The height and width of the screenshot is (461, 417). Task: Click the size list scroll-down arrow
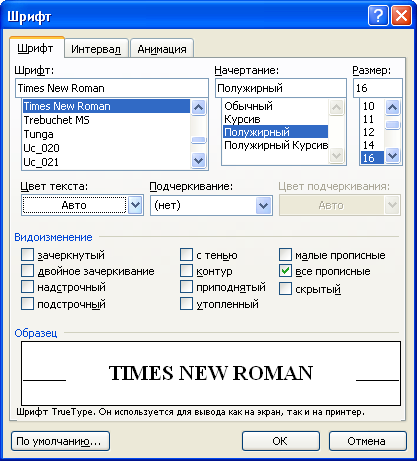[x=393, y=155]
